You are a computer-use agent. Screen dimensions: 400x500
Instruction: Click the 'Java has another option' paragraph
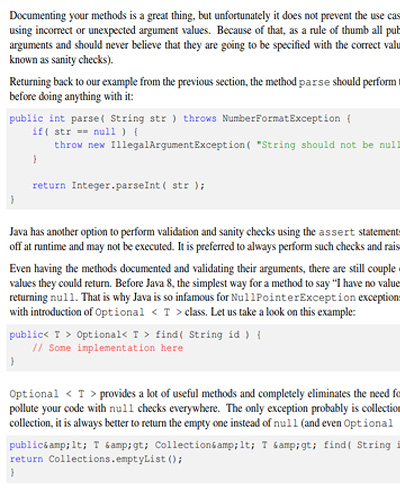(205, 239)
